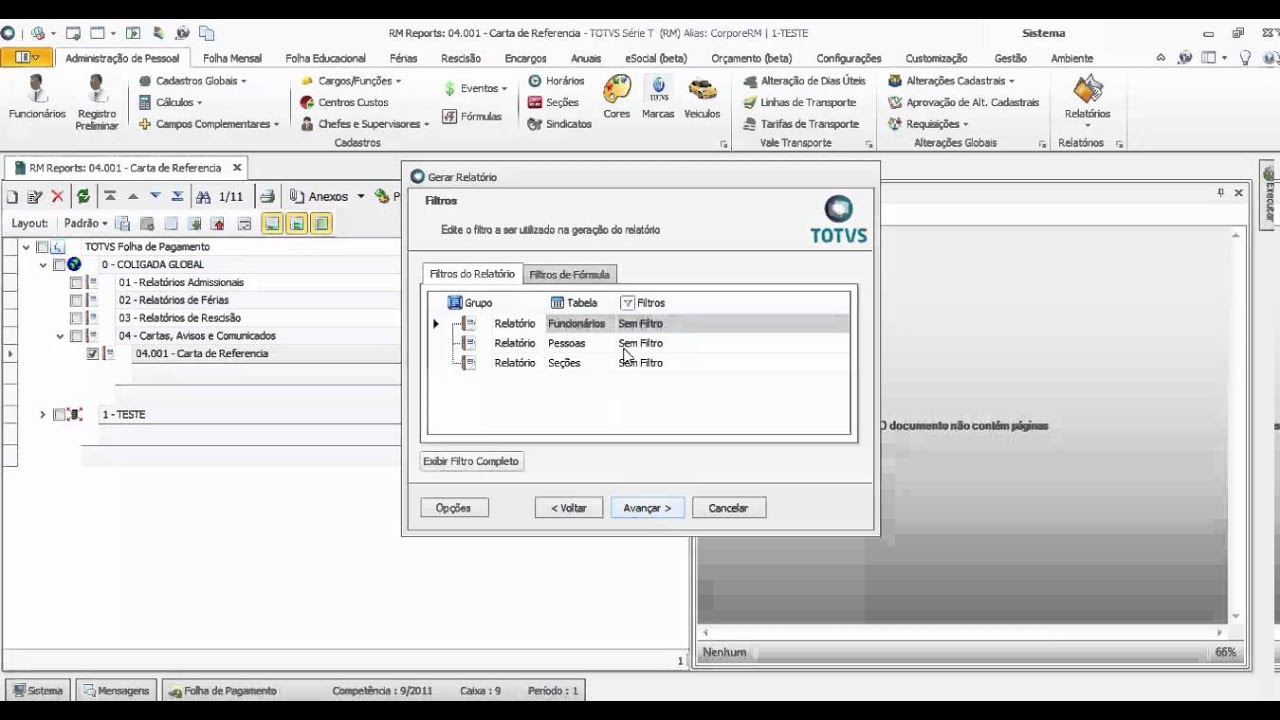Viewport: 1280px width, 720px height.
Task: Check the 01 - Relatórios Admissionais checkbox
Action: click(x=76, y=283)
